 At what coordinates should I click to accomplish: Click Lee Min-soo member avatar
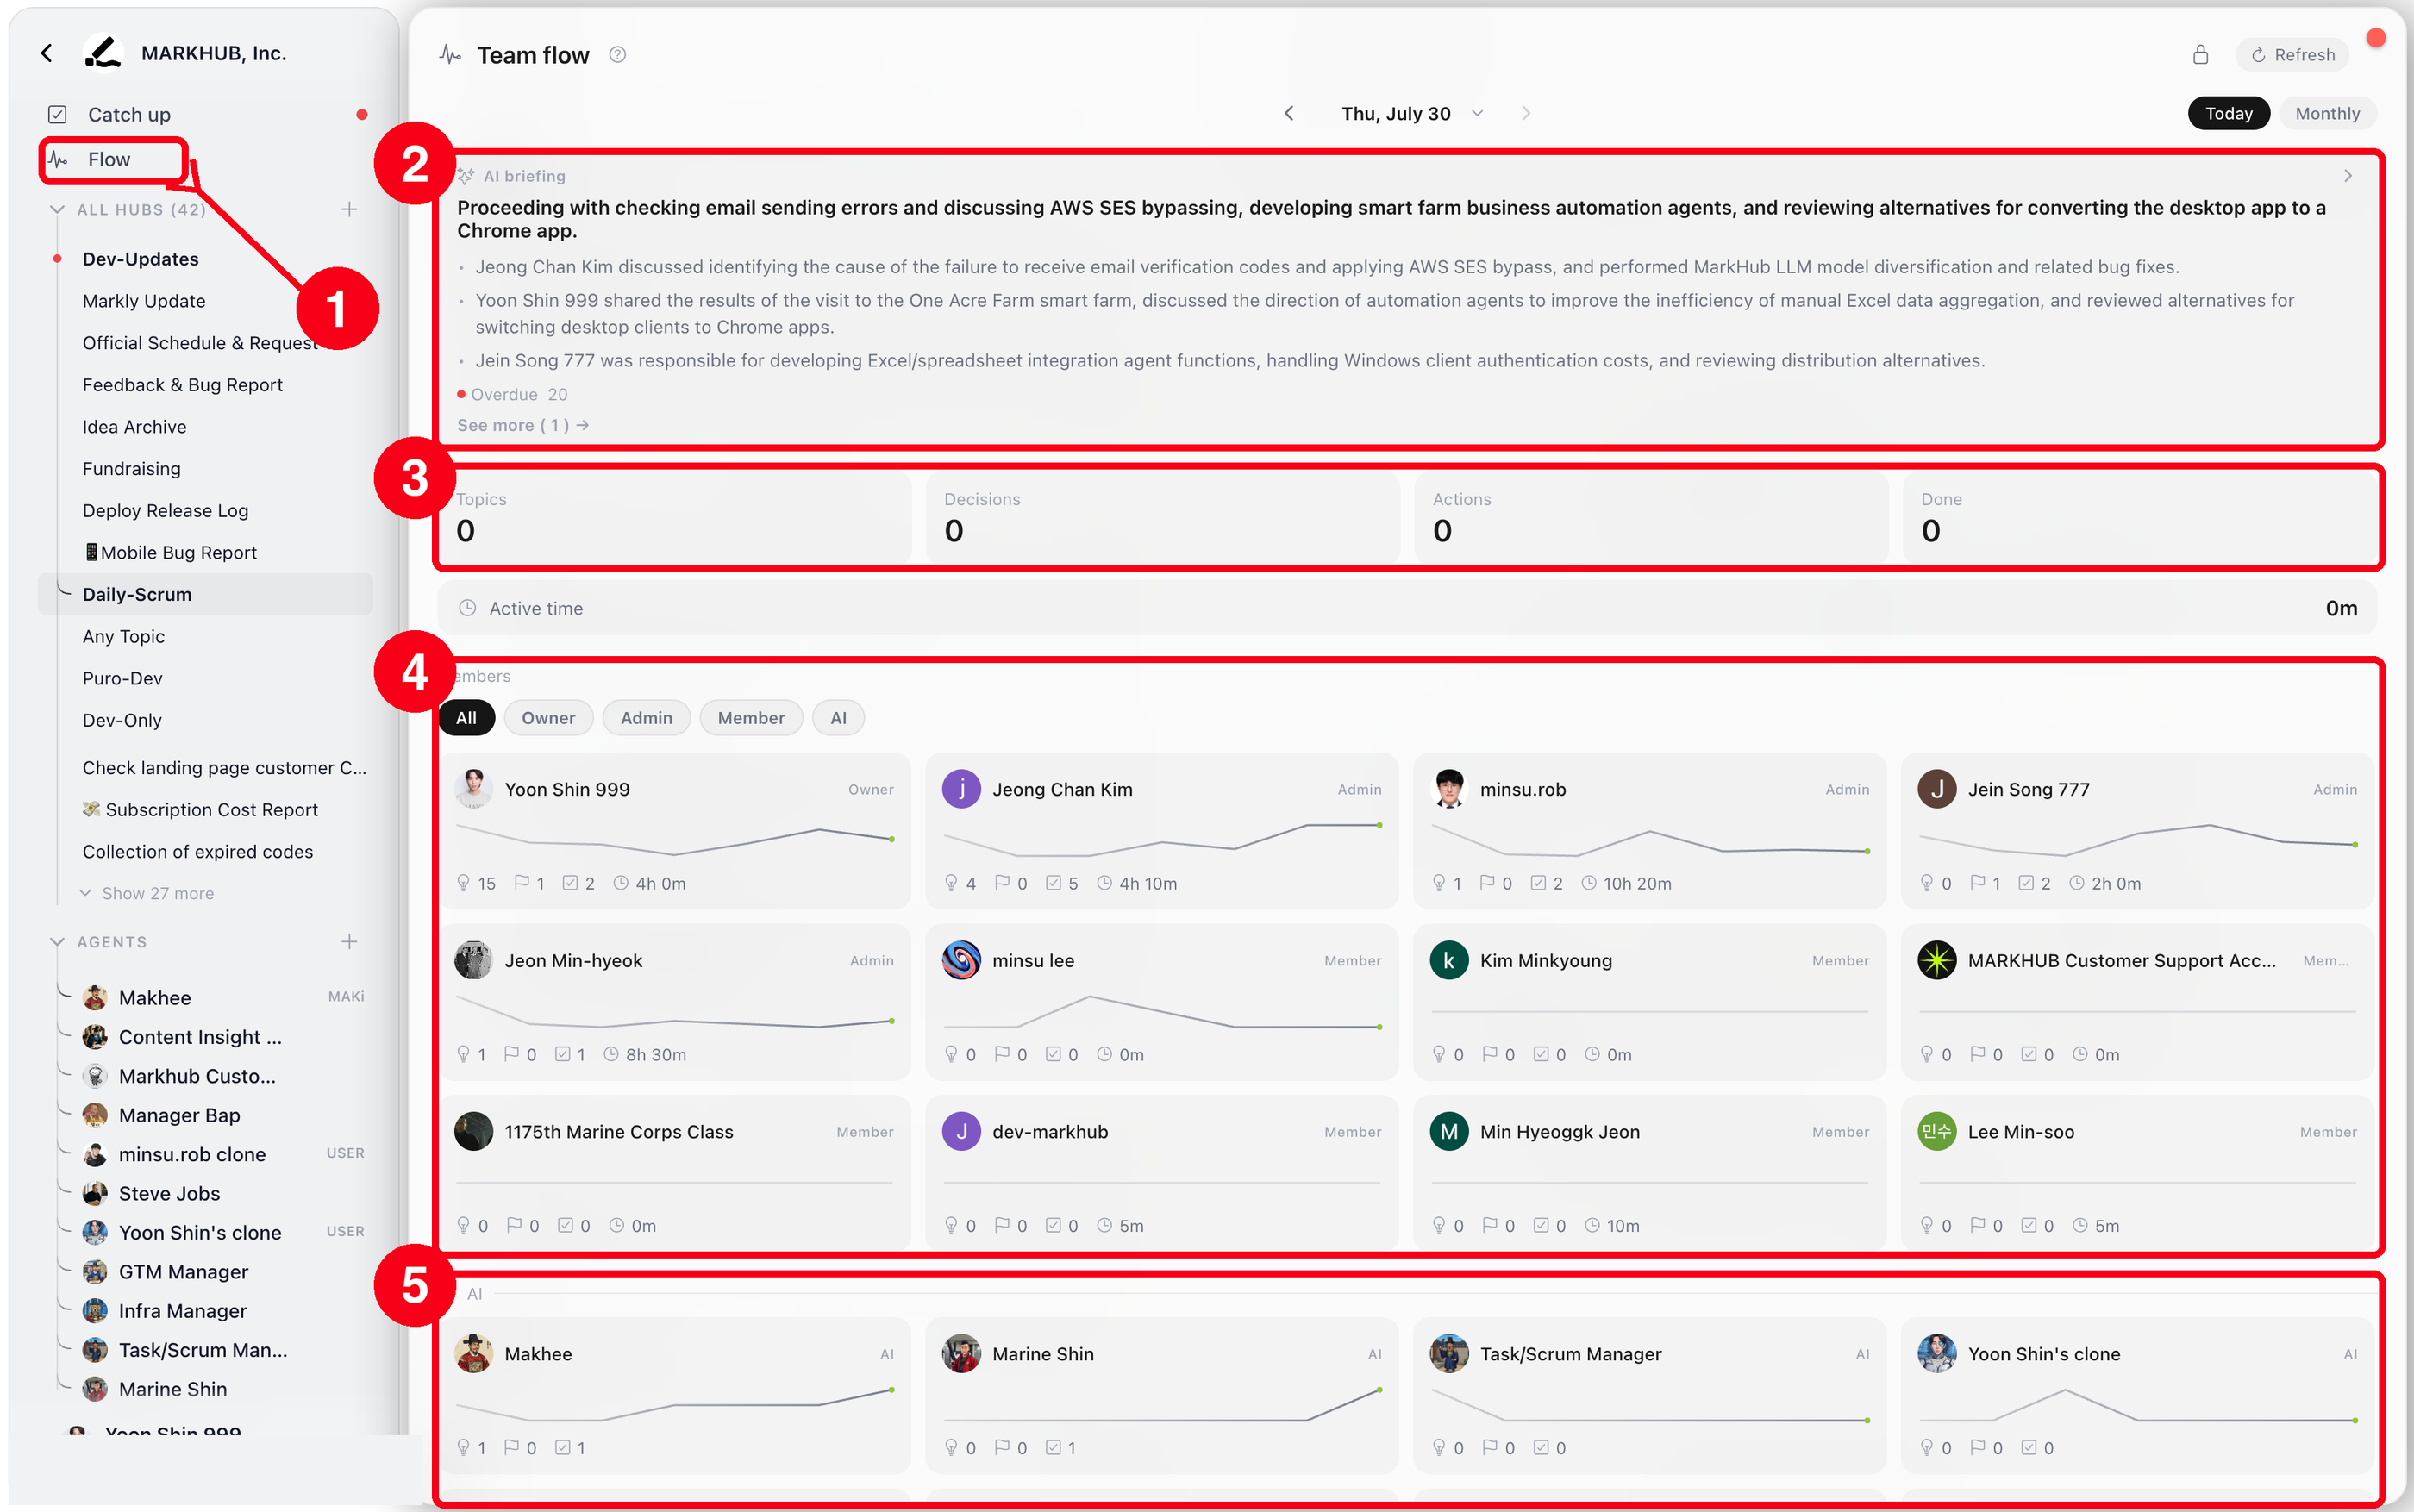[x=1937, y=1131]
